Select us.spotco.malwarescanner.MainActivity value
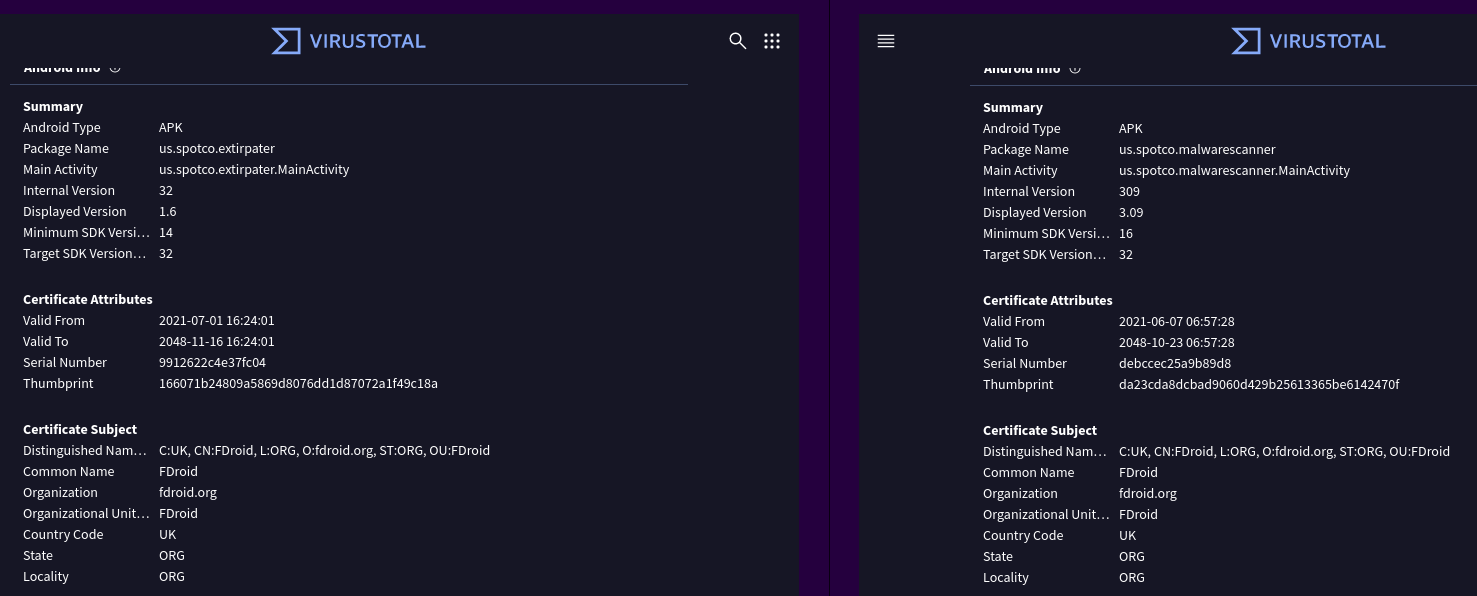Viewport: 1477px width, 596px height. click(x=1235, y=171)
